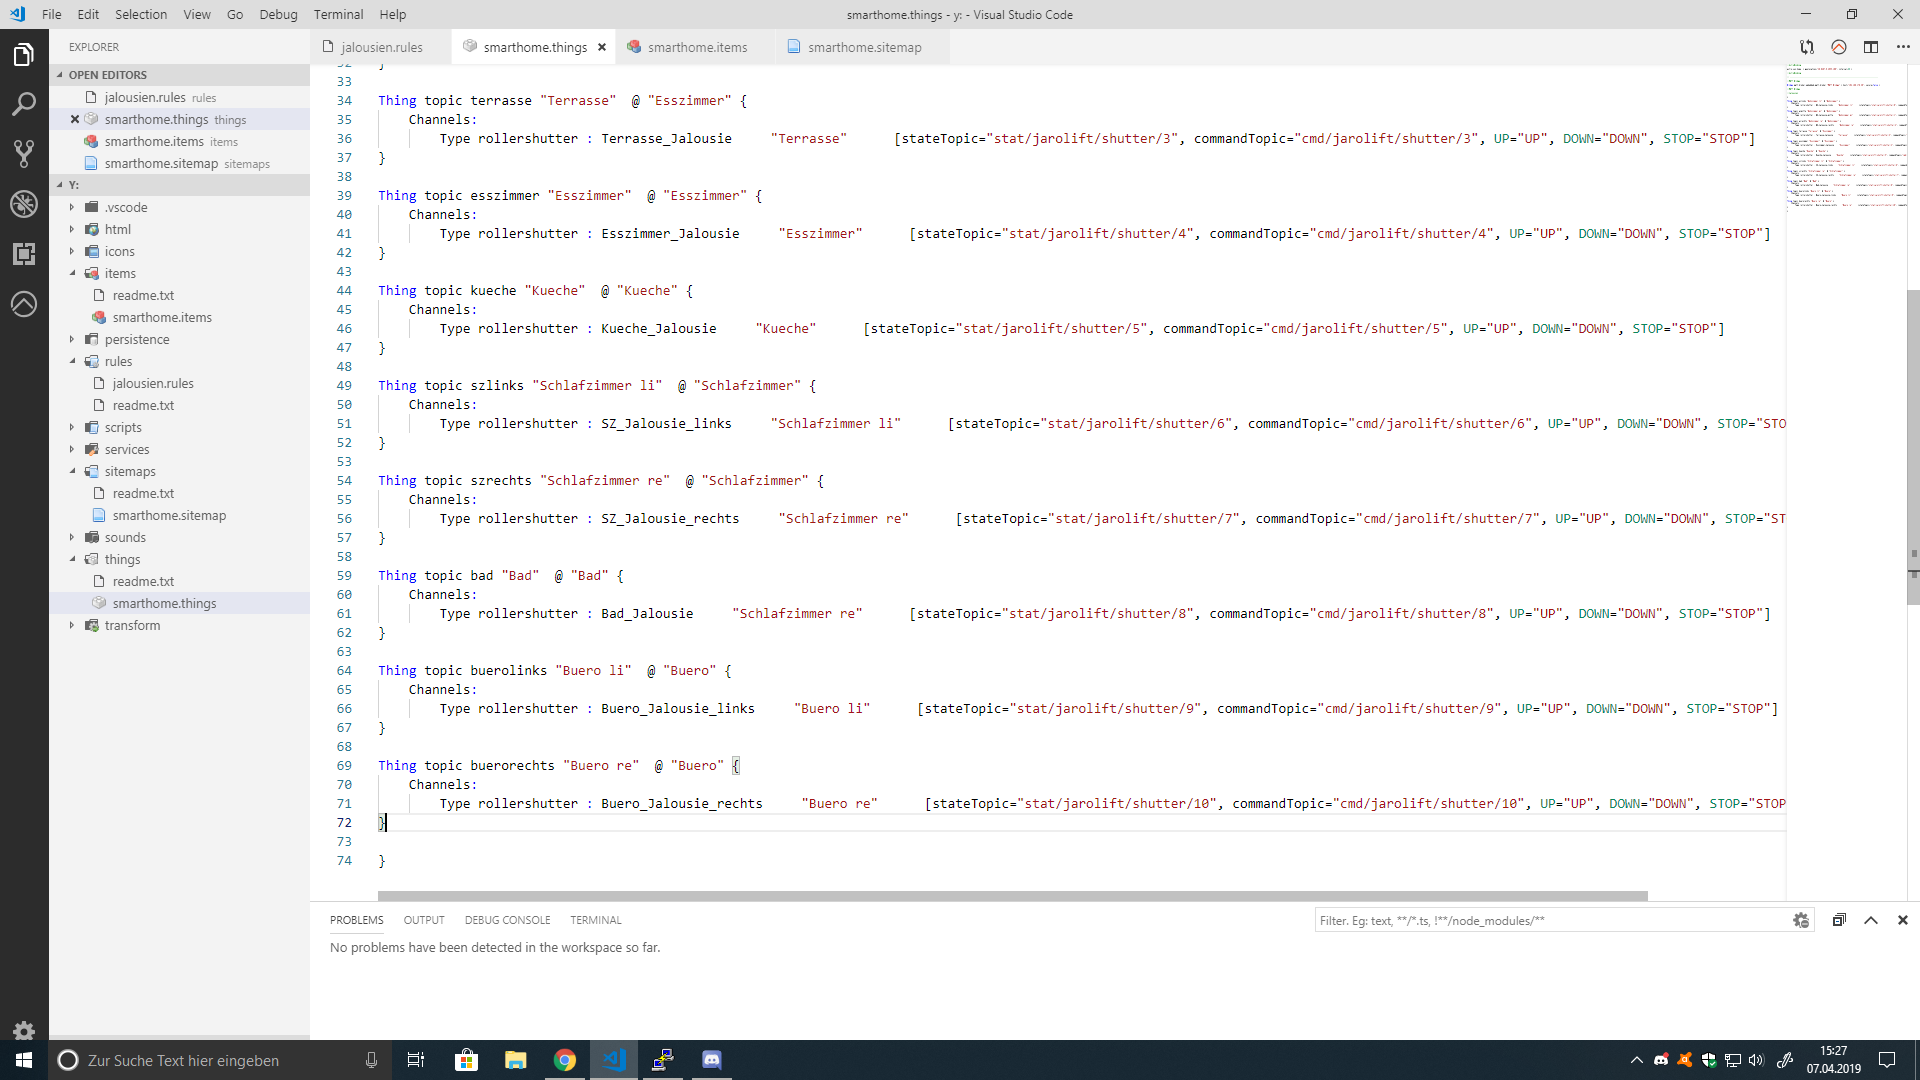The image size is (1920, 1080).
Task: Click the openHAB icon in editor toolbar
Action: 1839,47
